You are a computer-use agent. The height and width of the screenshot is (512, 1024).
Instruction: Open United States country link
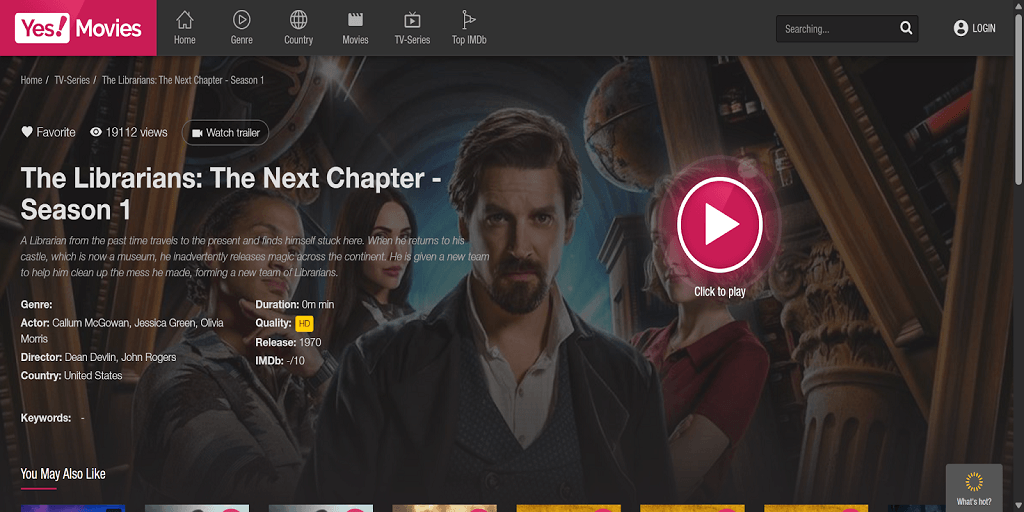coord(93,376)
